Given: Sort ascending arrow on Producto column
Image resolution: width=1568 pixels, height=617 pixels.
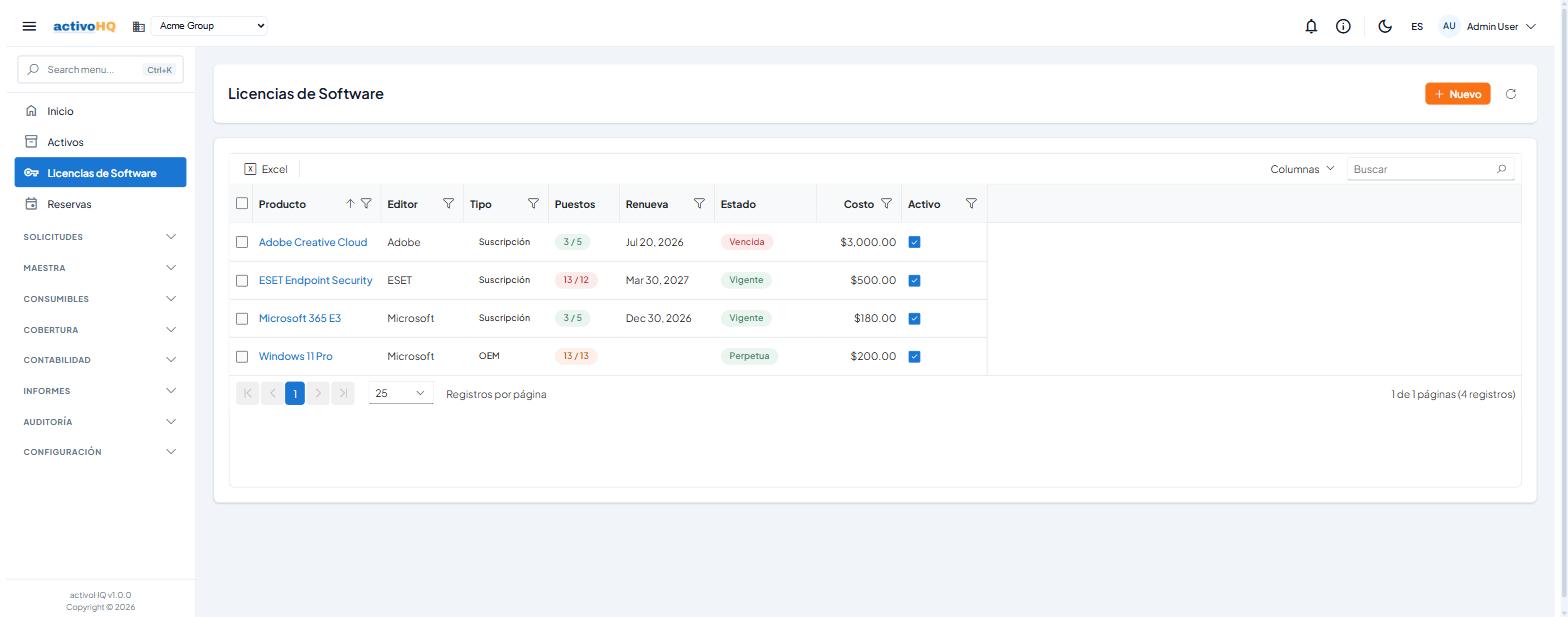Looking at the screenshot, I should (350, 204).
